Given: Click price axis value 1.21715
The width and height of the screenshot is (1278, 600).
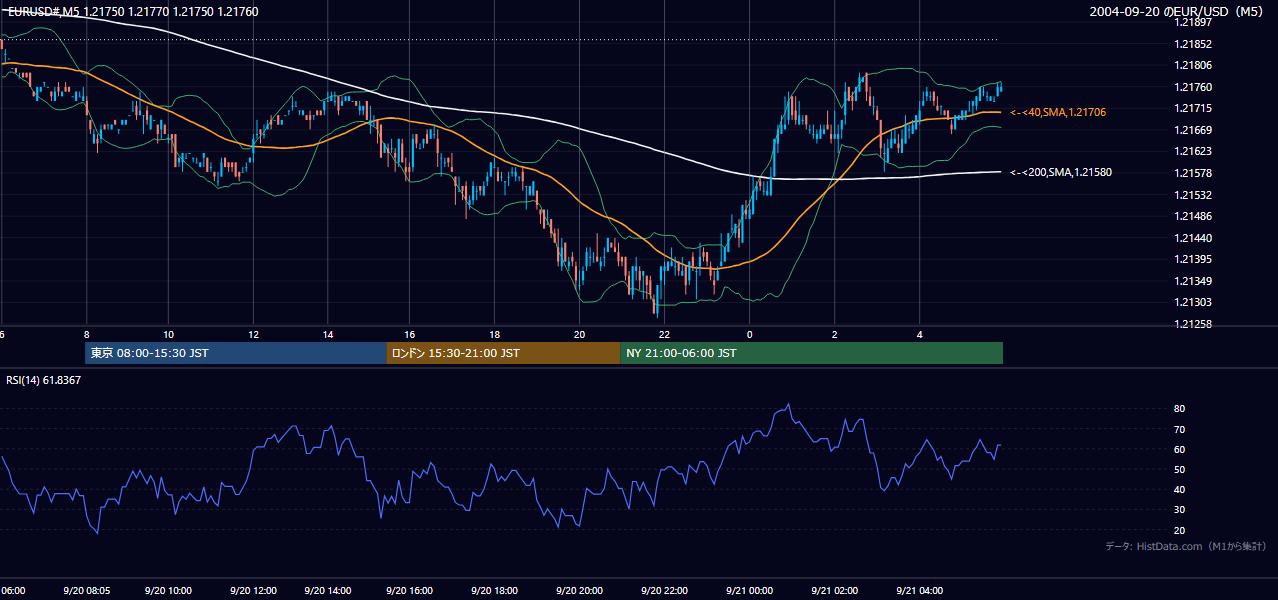Looking at the screenshot, I should point(1194,108).
